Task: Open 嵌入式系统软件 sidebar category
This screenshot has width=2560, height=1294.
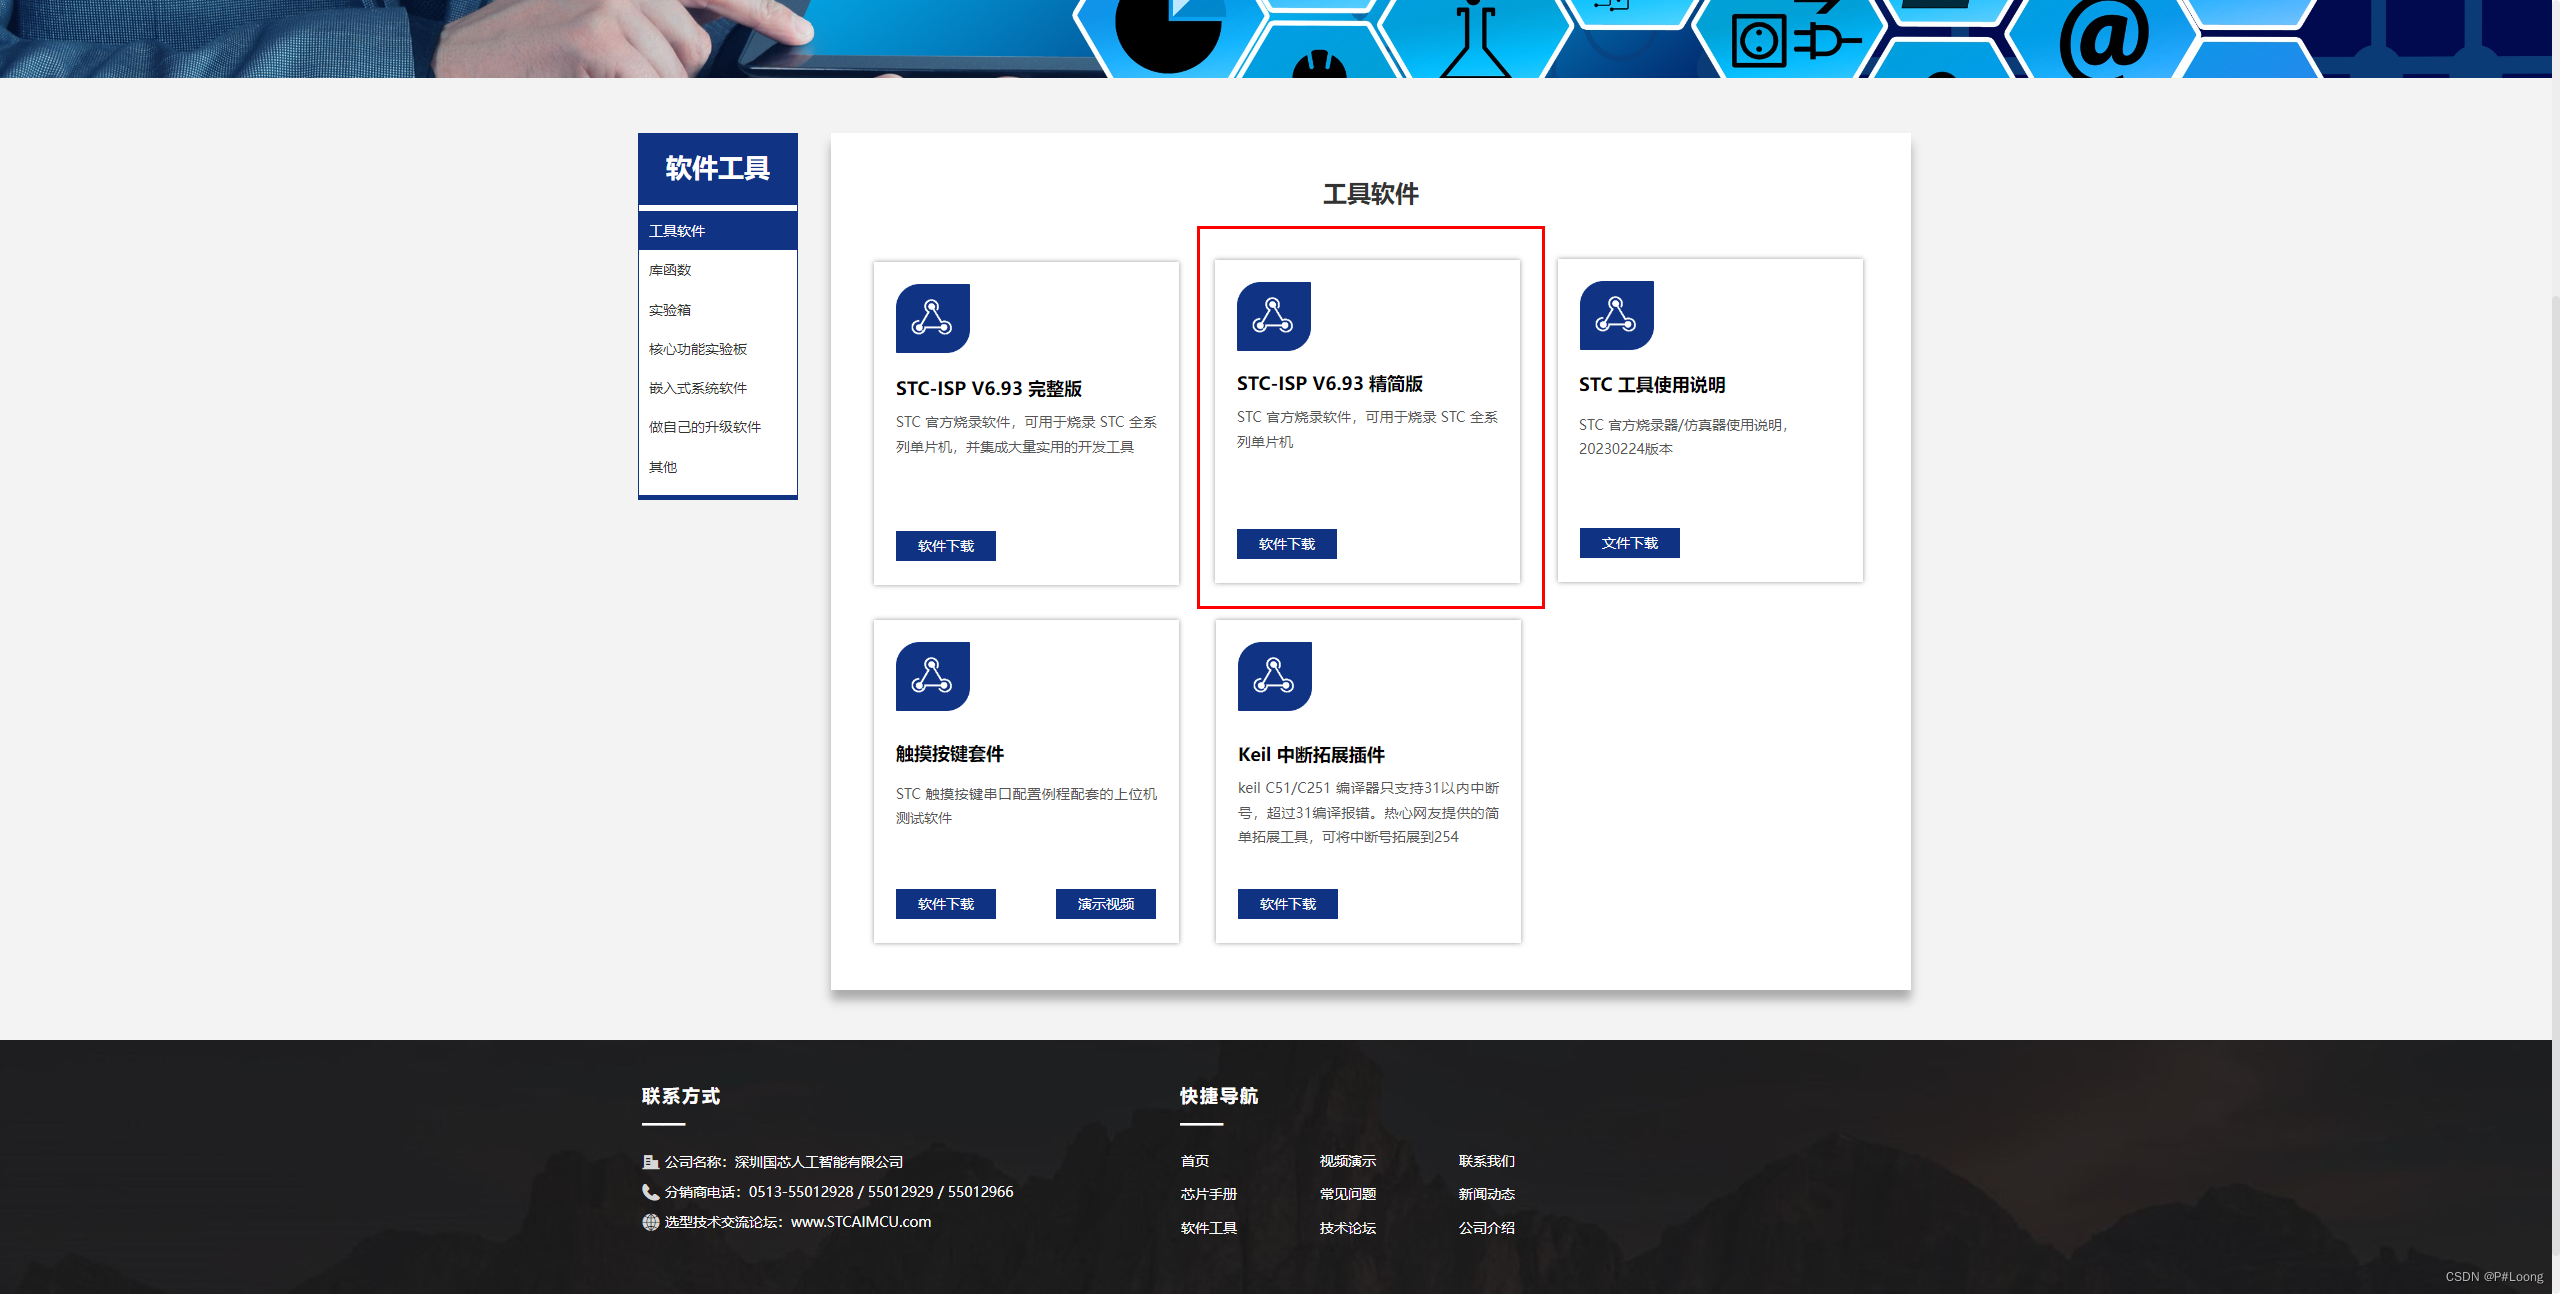Action: click(698, 388)
